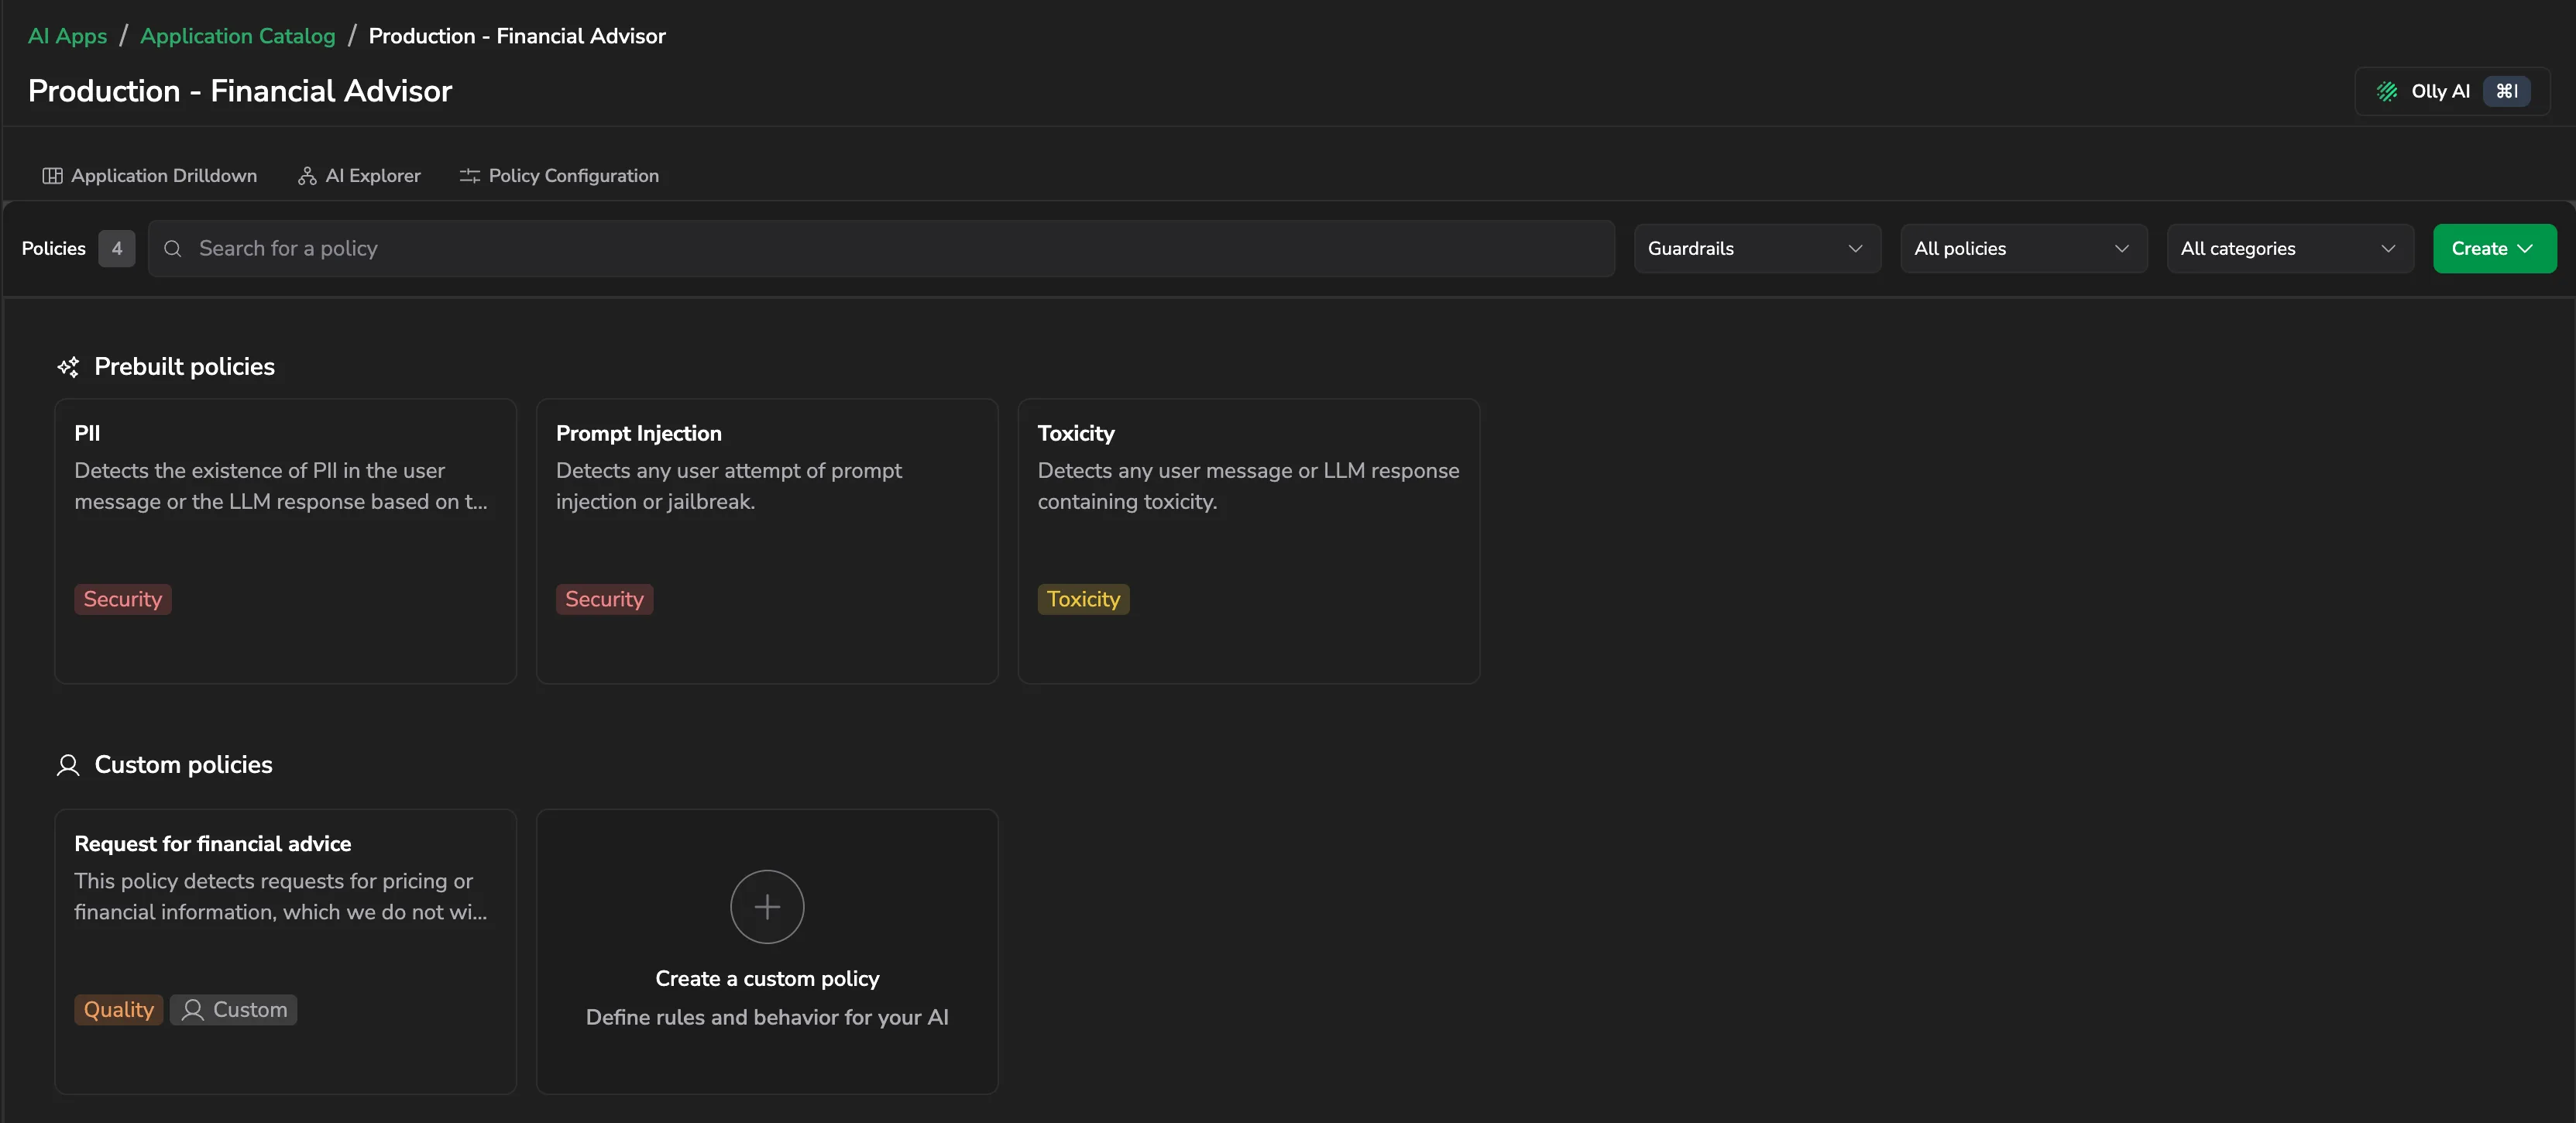
Task: Click the Policies label
Action: click(54, 249)
